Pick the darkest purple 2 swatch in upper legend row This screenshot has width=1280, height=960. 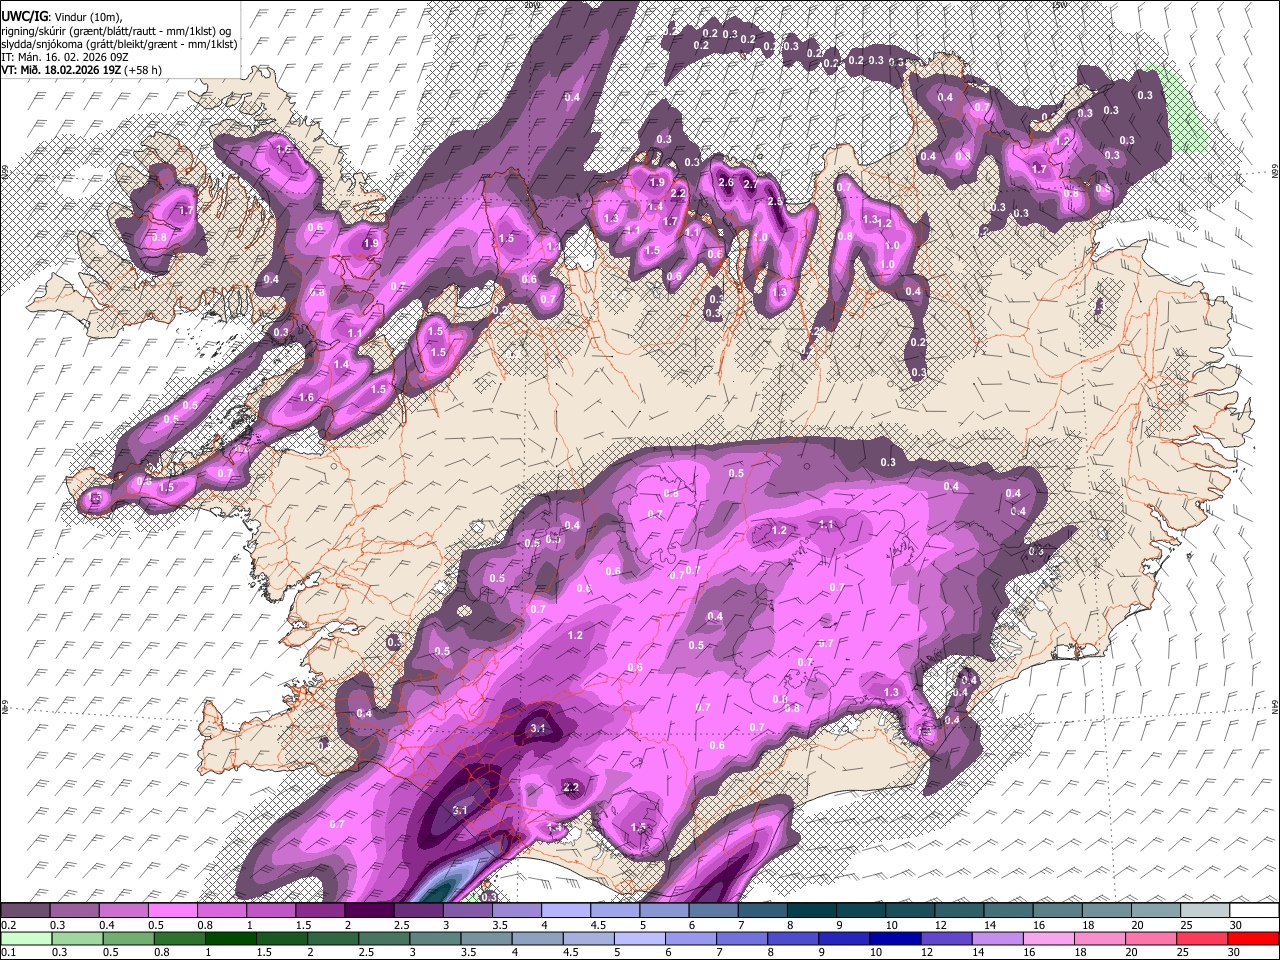coord(369,911)
